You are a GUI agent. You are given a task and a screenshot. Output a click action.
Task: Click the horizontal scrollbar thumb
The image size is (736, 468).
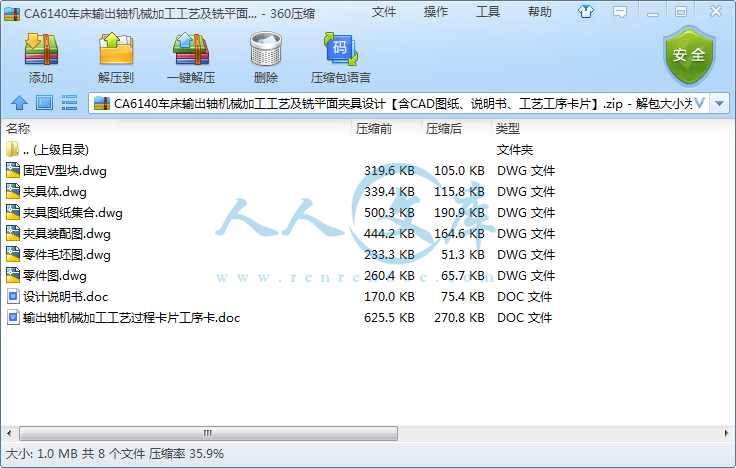(x=208, y=433)
